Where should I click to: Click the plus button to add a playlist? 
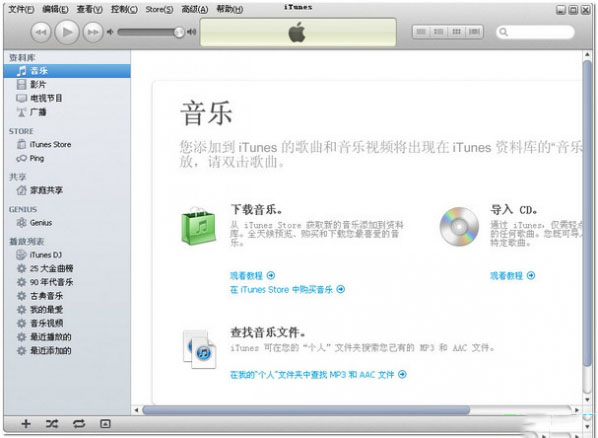pyautogui.click(x=26, y=424)
